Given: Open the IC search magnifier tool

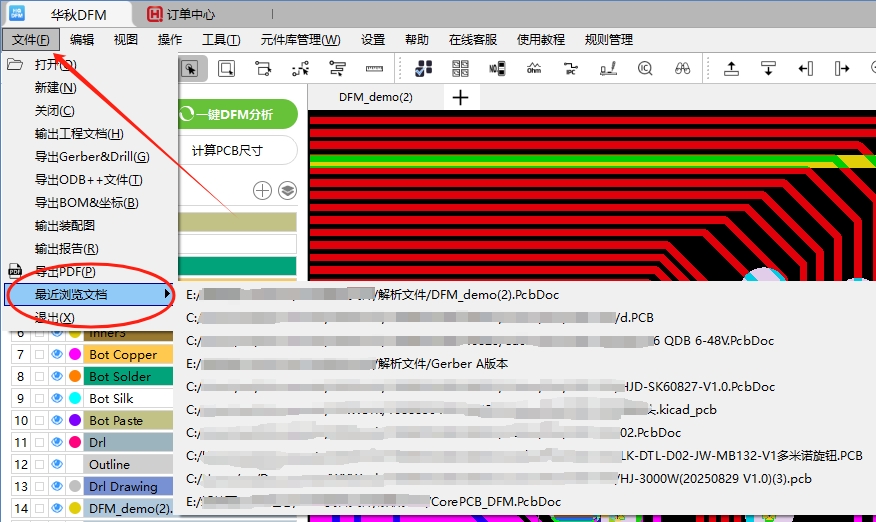Looking at the screenshot, I should [x=645, y=69].
